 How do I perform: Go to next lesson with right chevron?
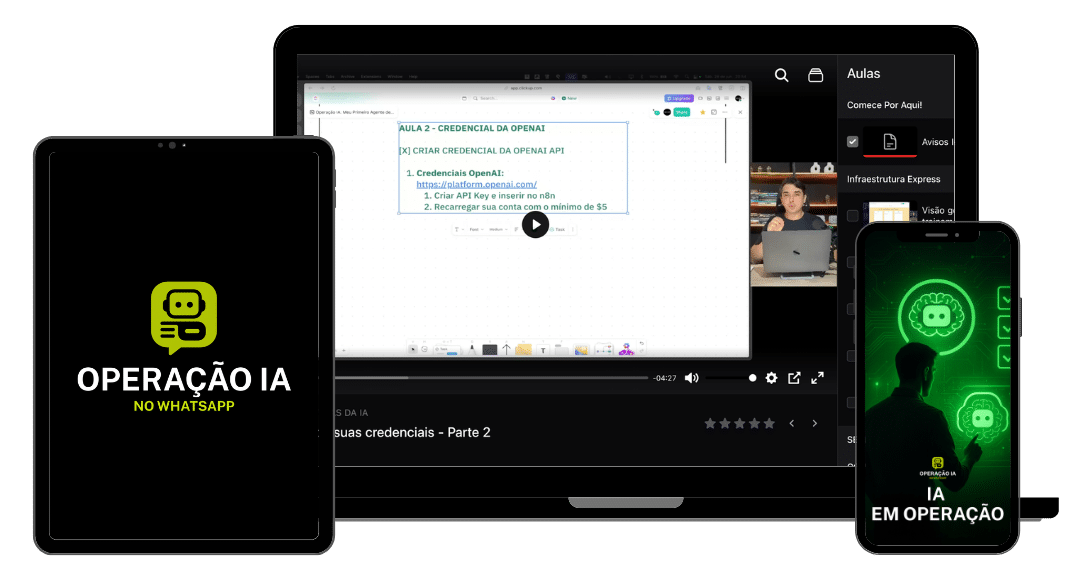[x=814, y=424]
